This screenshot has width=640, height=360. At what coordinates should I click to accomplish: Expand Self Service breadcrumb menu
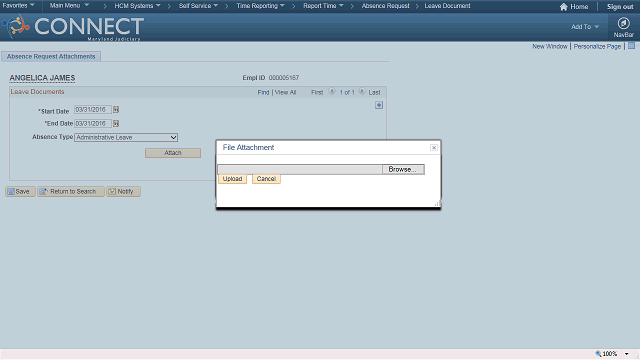click(x=198, y=6)
